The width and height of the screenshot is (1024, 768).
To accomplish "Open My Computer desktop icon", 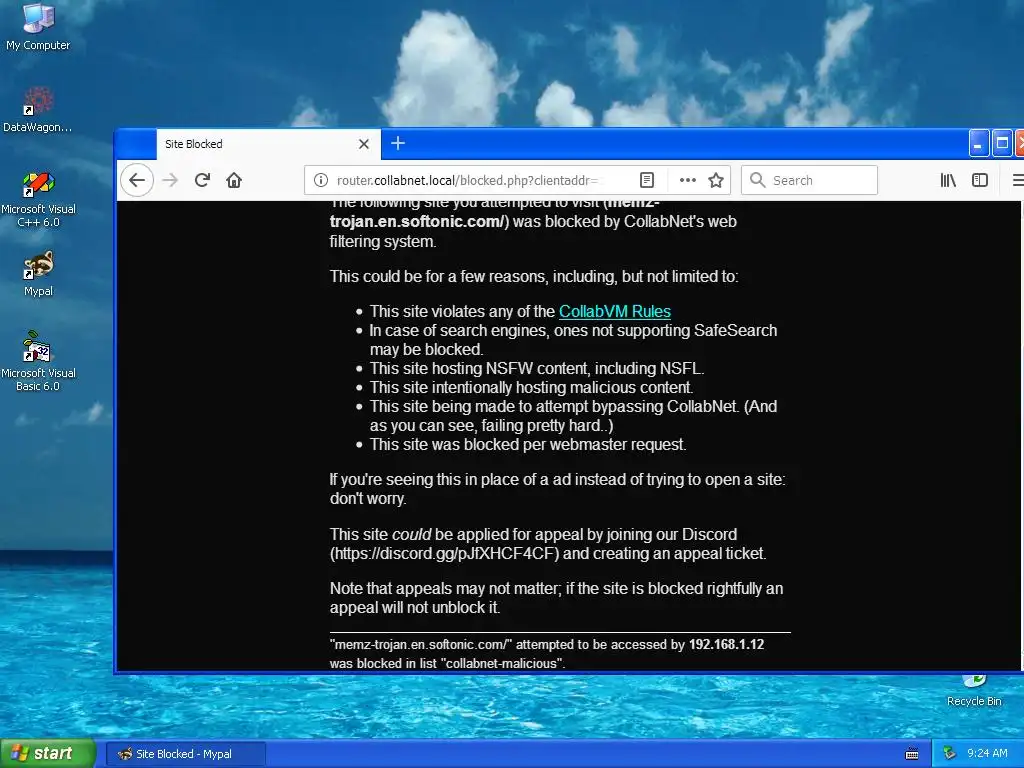I will [38, 27].
